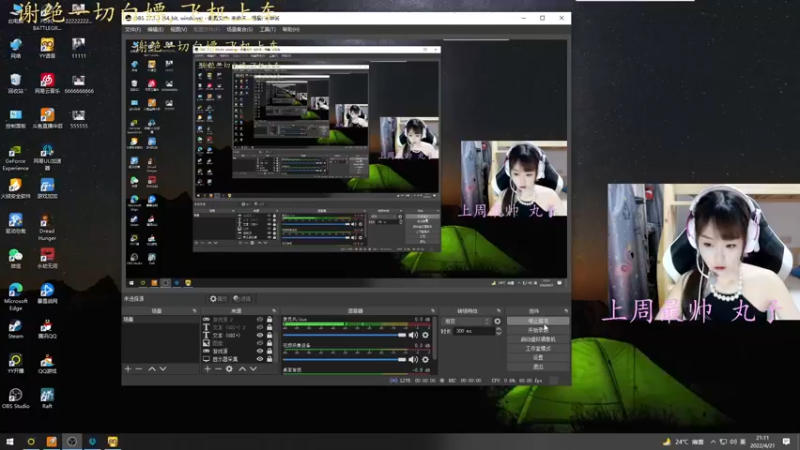Image resolution: width=800 pixels, height=450 pixels.
Task: Increase the transition duration with the up arrow
Action: pos(498,329)
